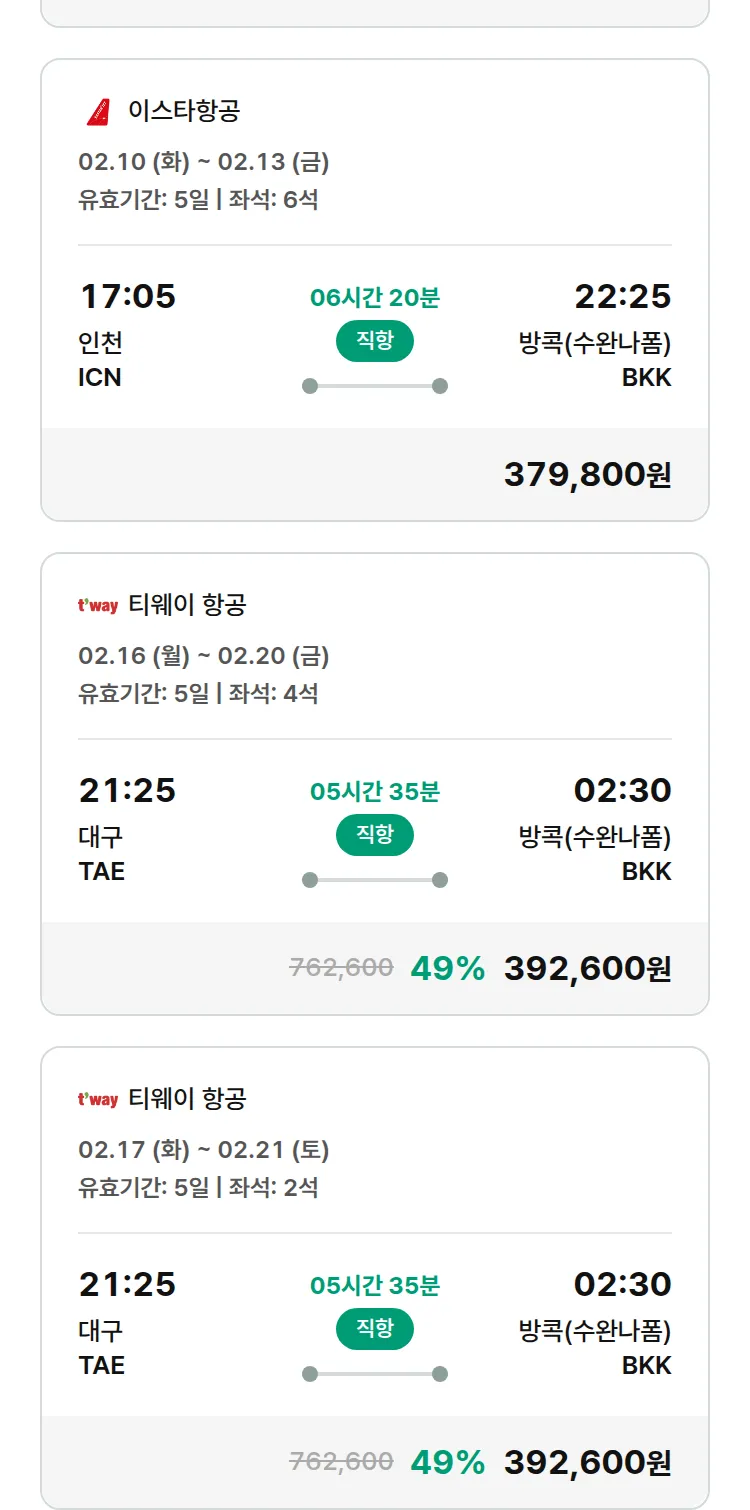Tap the 직항 badge on the 02.16 t'way flight
The image size is (750, 1510).
[375, 835]
